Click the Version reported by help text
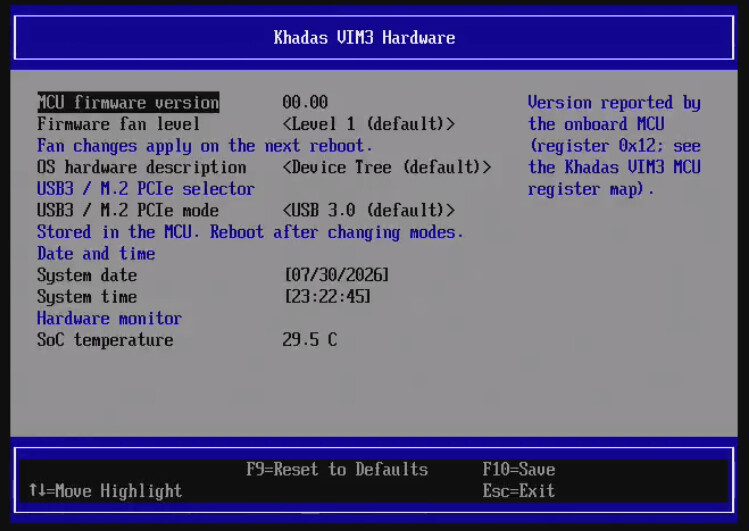The image size is (749, 531). (x=614, y=146)
